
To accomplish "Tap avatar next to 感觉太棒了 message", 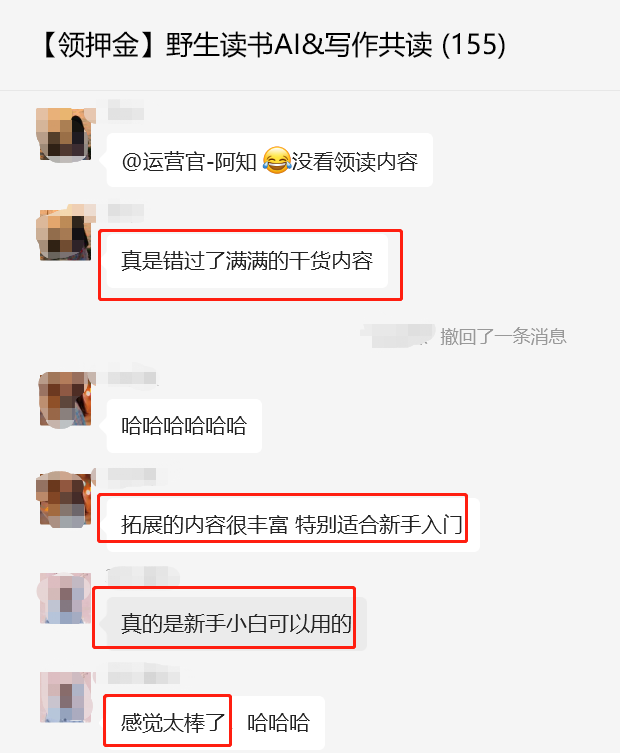I will click(65, 697).
